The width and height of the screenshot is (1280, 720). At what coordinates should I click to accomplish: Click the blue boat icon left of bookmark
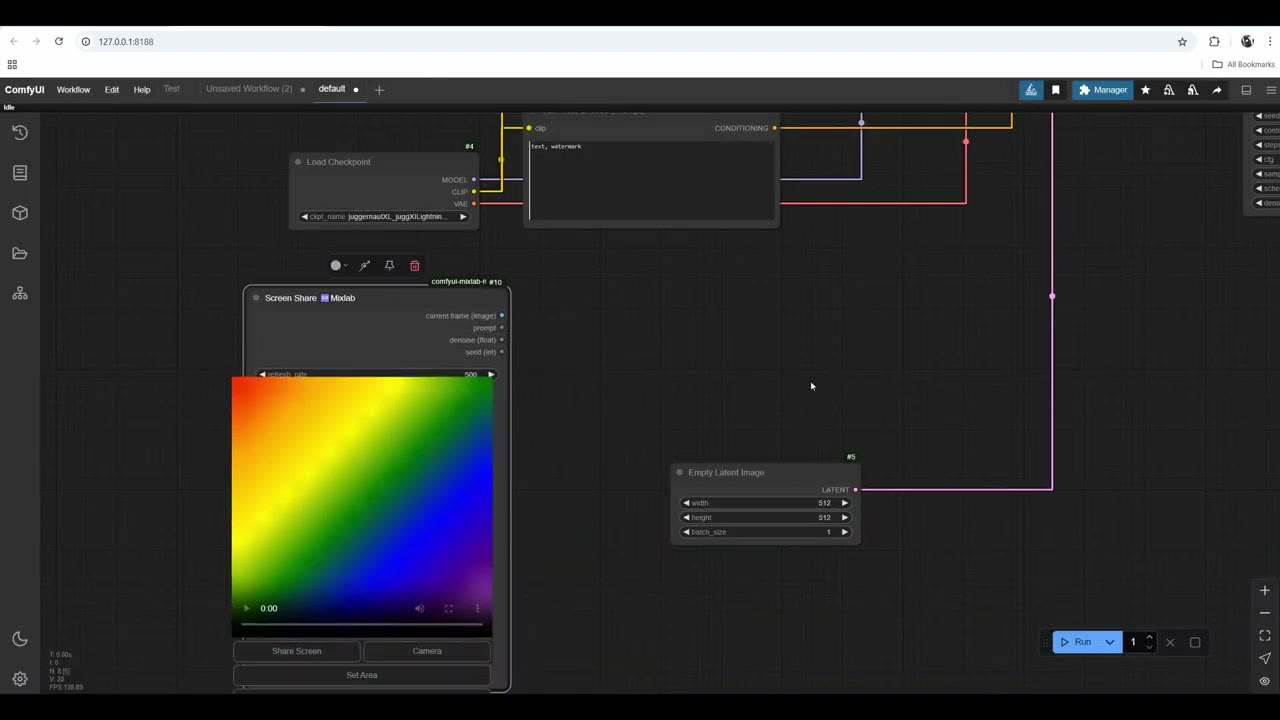point(1031,90)
